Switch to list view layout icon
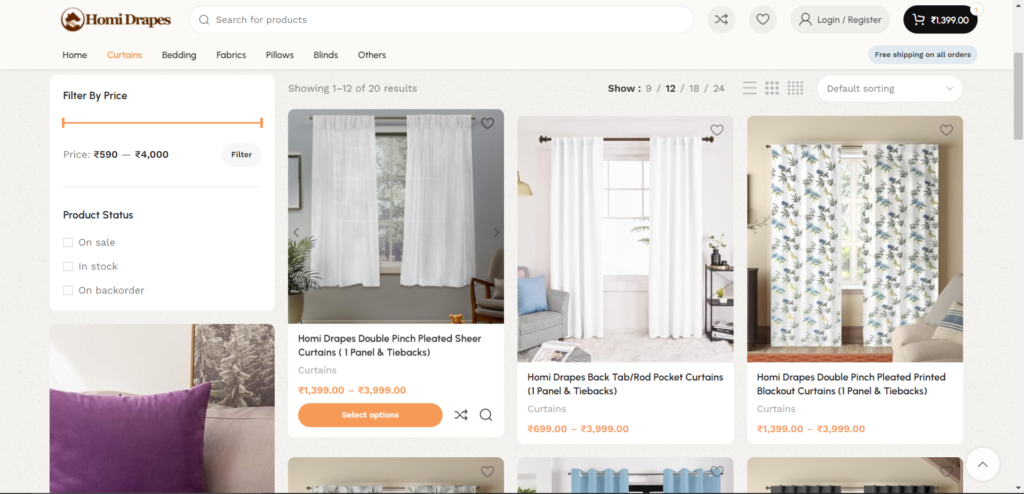Image resolution: width=1024 pixels, height=494 pixels. click(750, 88)
